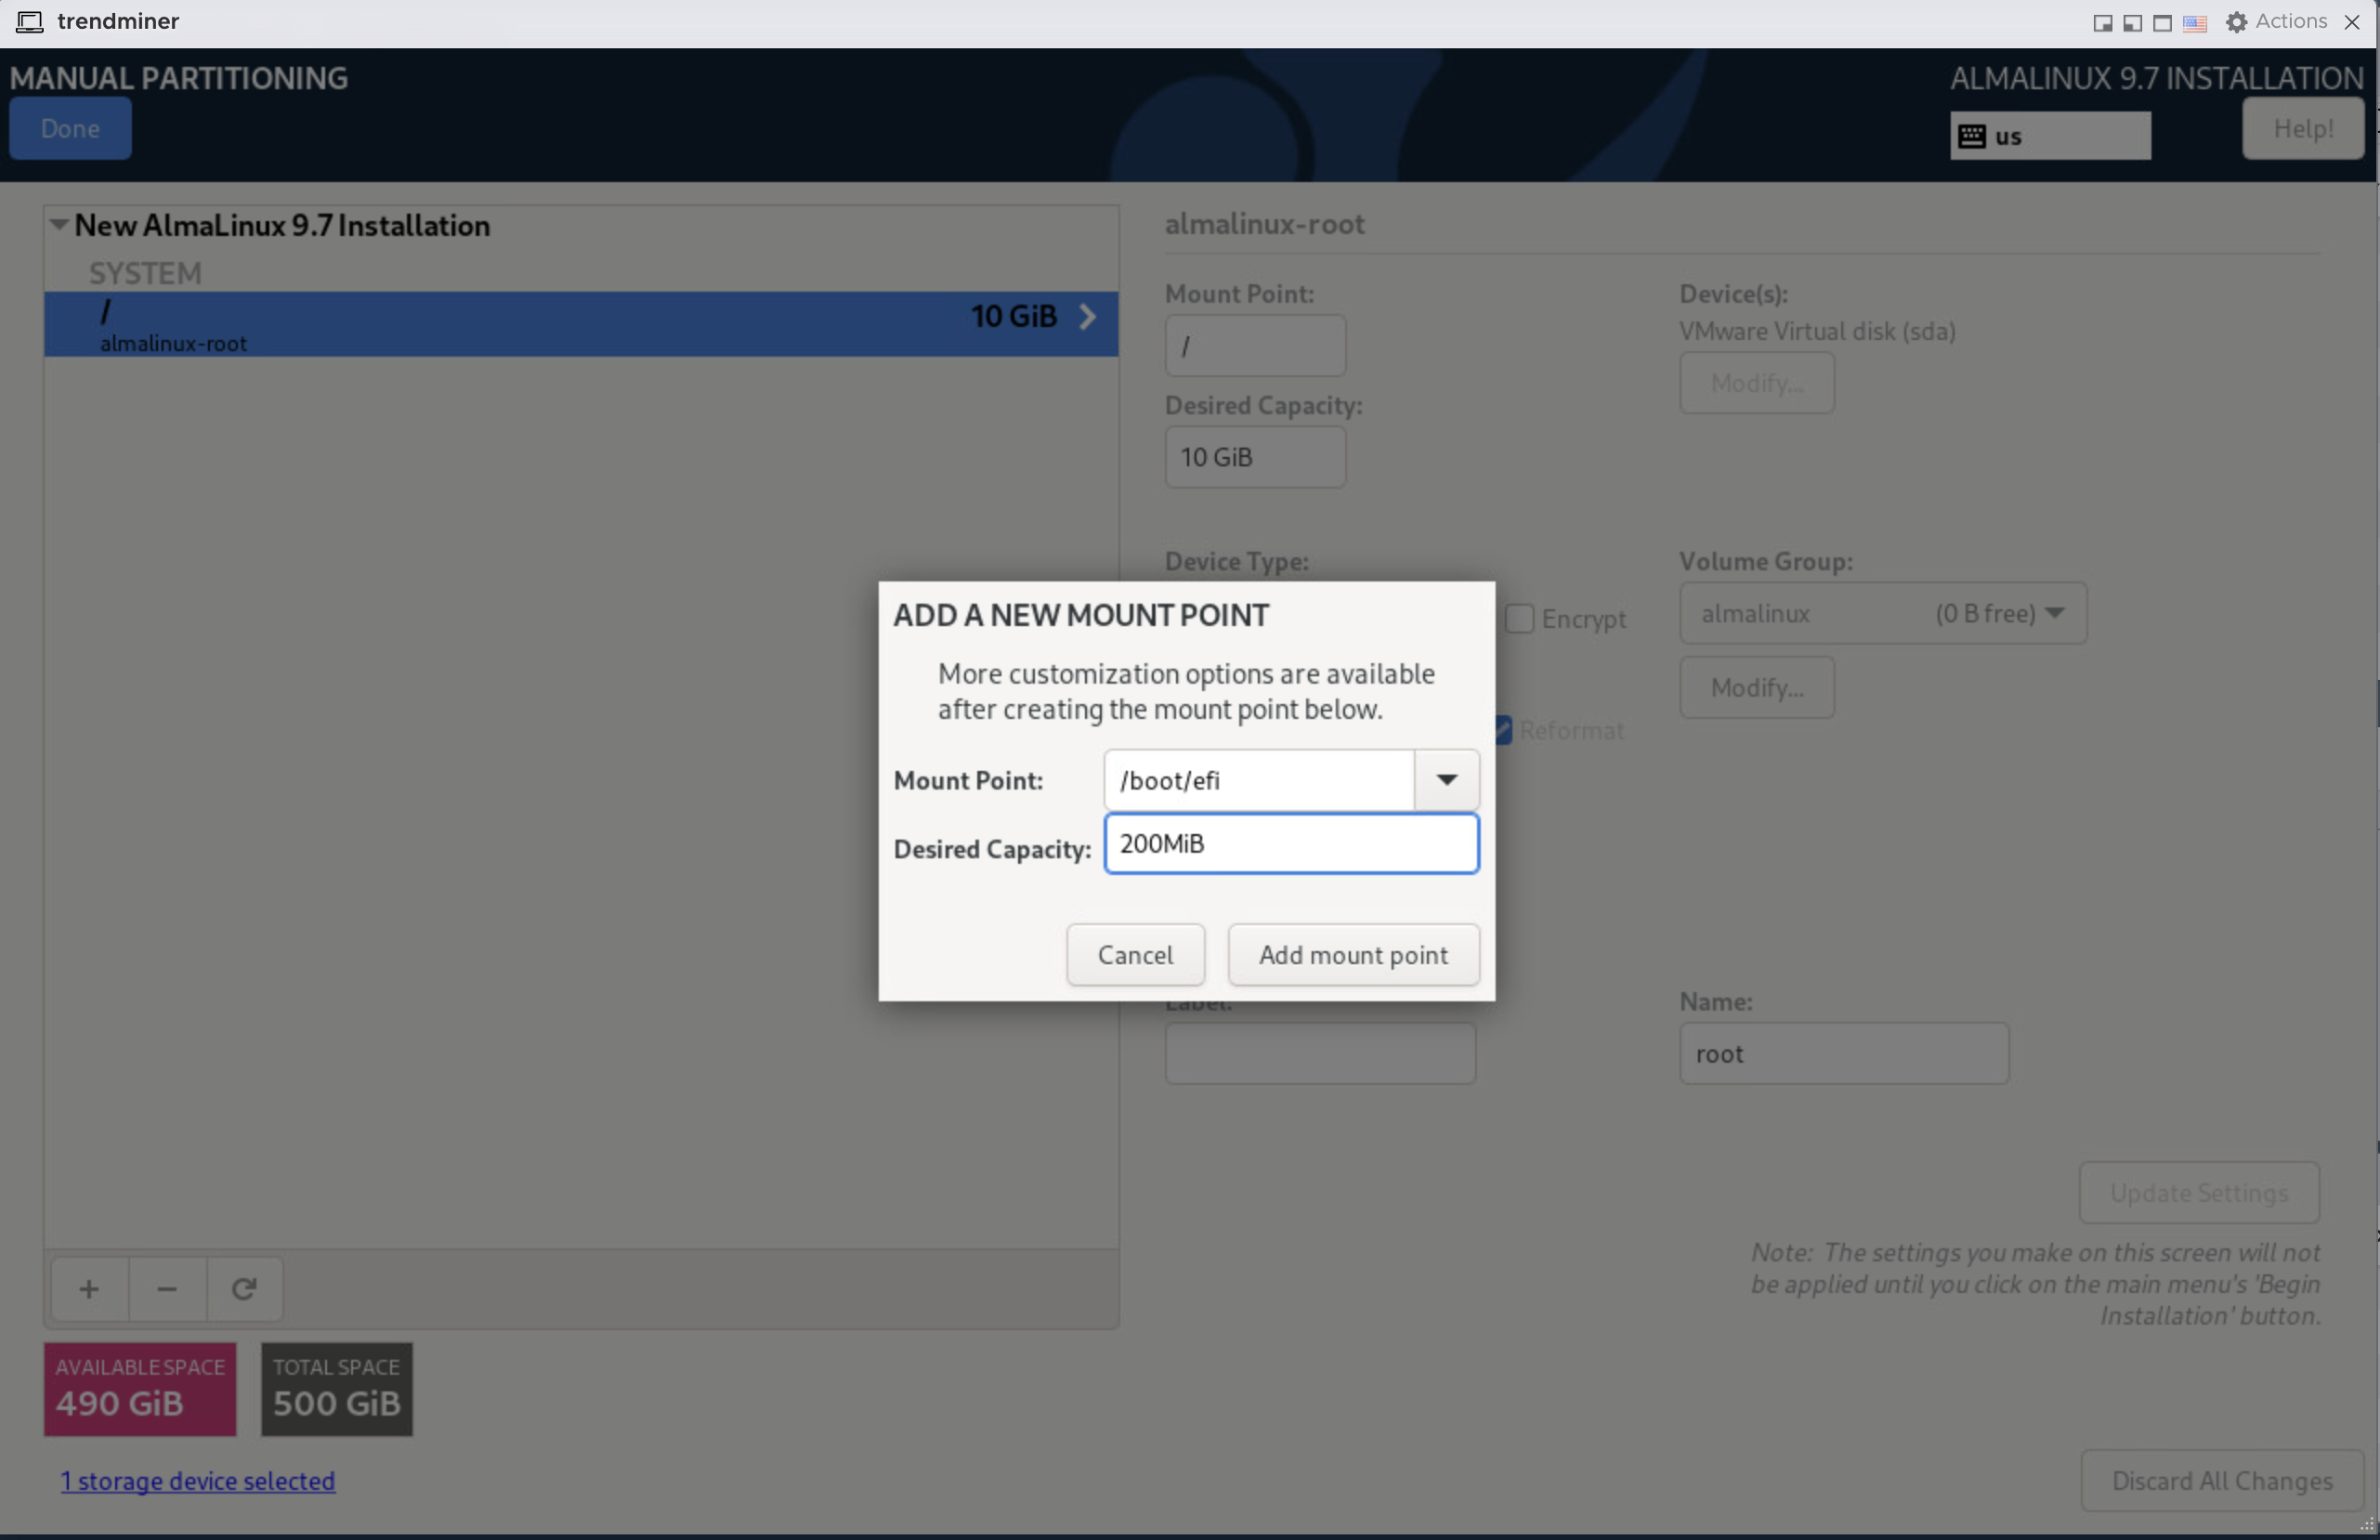The height and width of the screenshot is (1540, 2380).
Task: Click Cancel in the mount point dialog
Action: tap(1135, 954)
